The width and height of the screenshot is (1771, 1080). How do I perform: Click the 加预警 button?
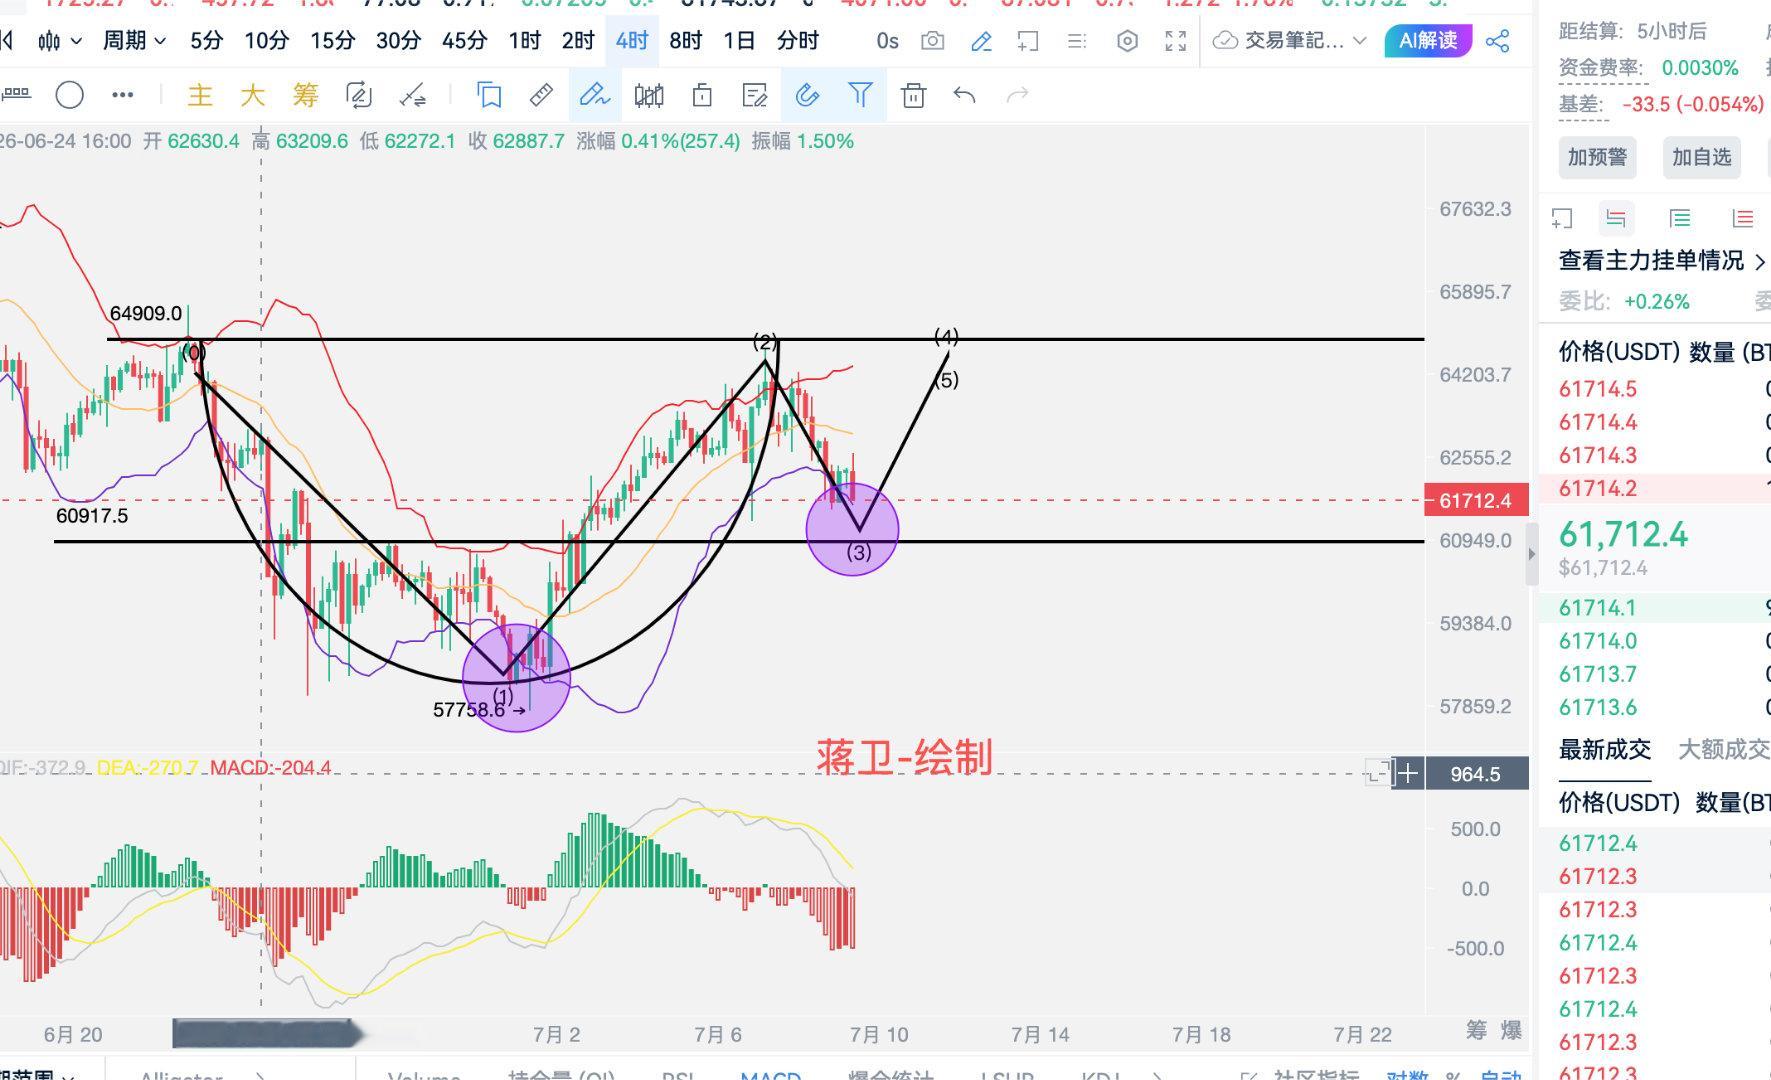click(x=1597, y=157)
